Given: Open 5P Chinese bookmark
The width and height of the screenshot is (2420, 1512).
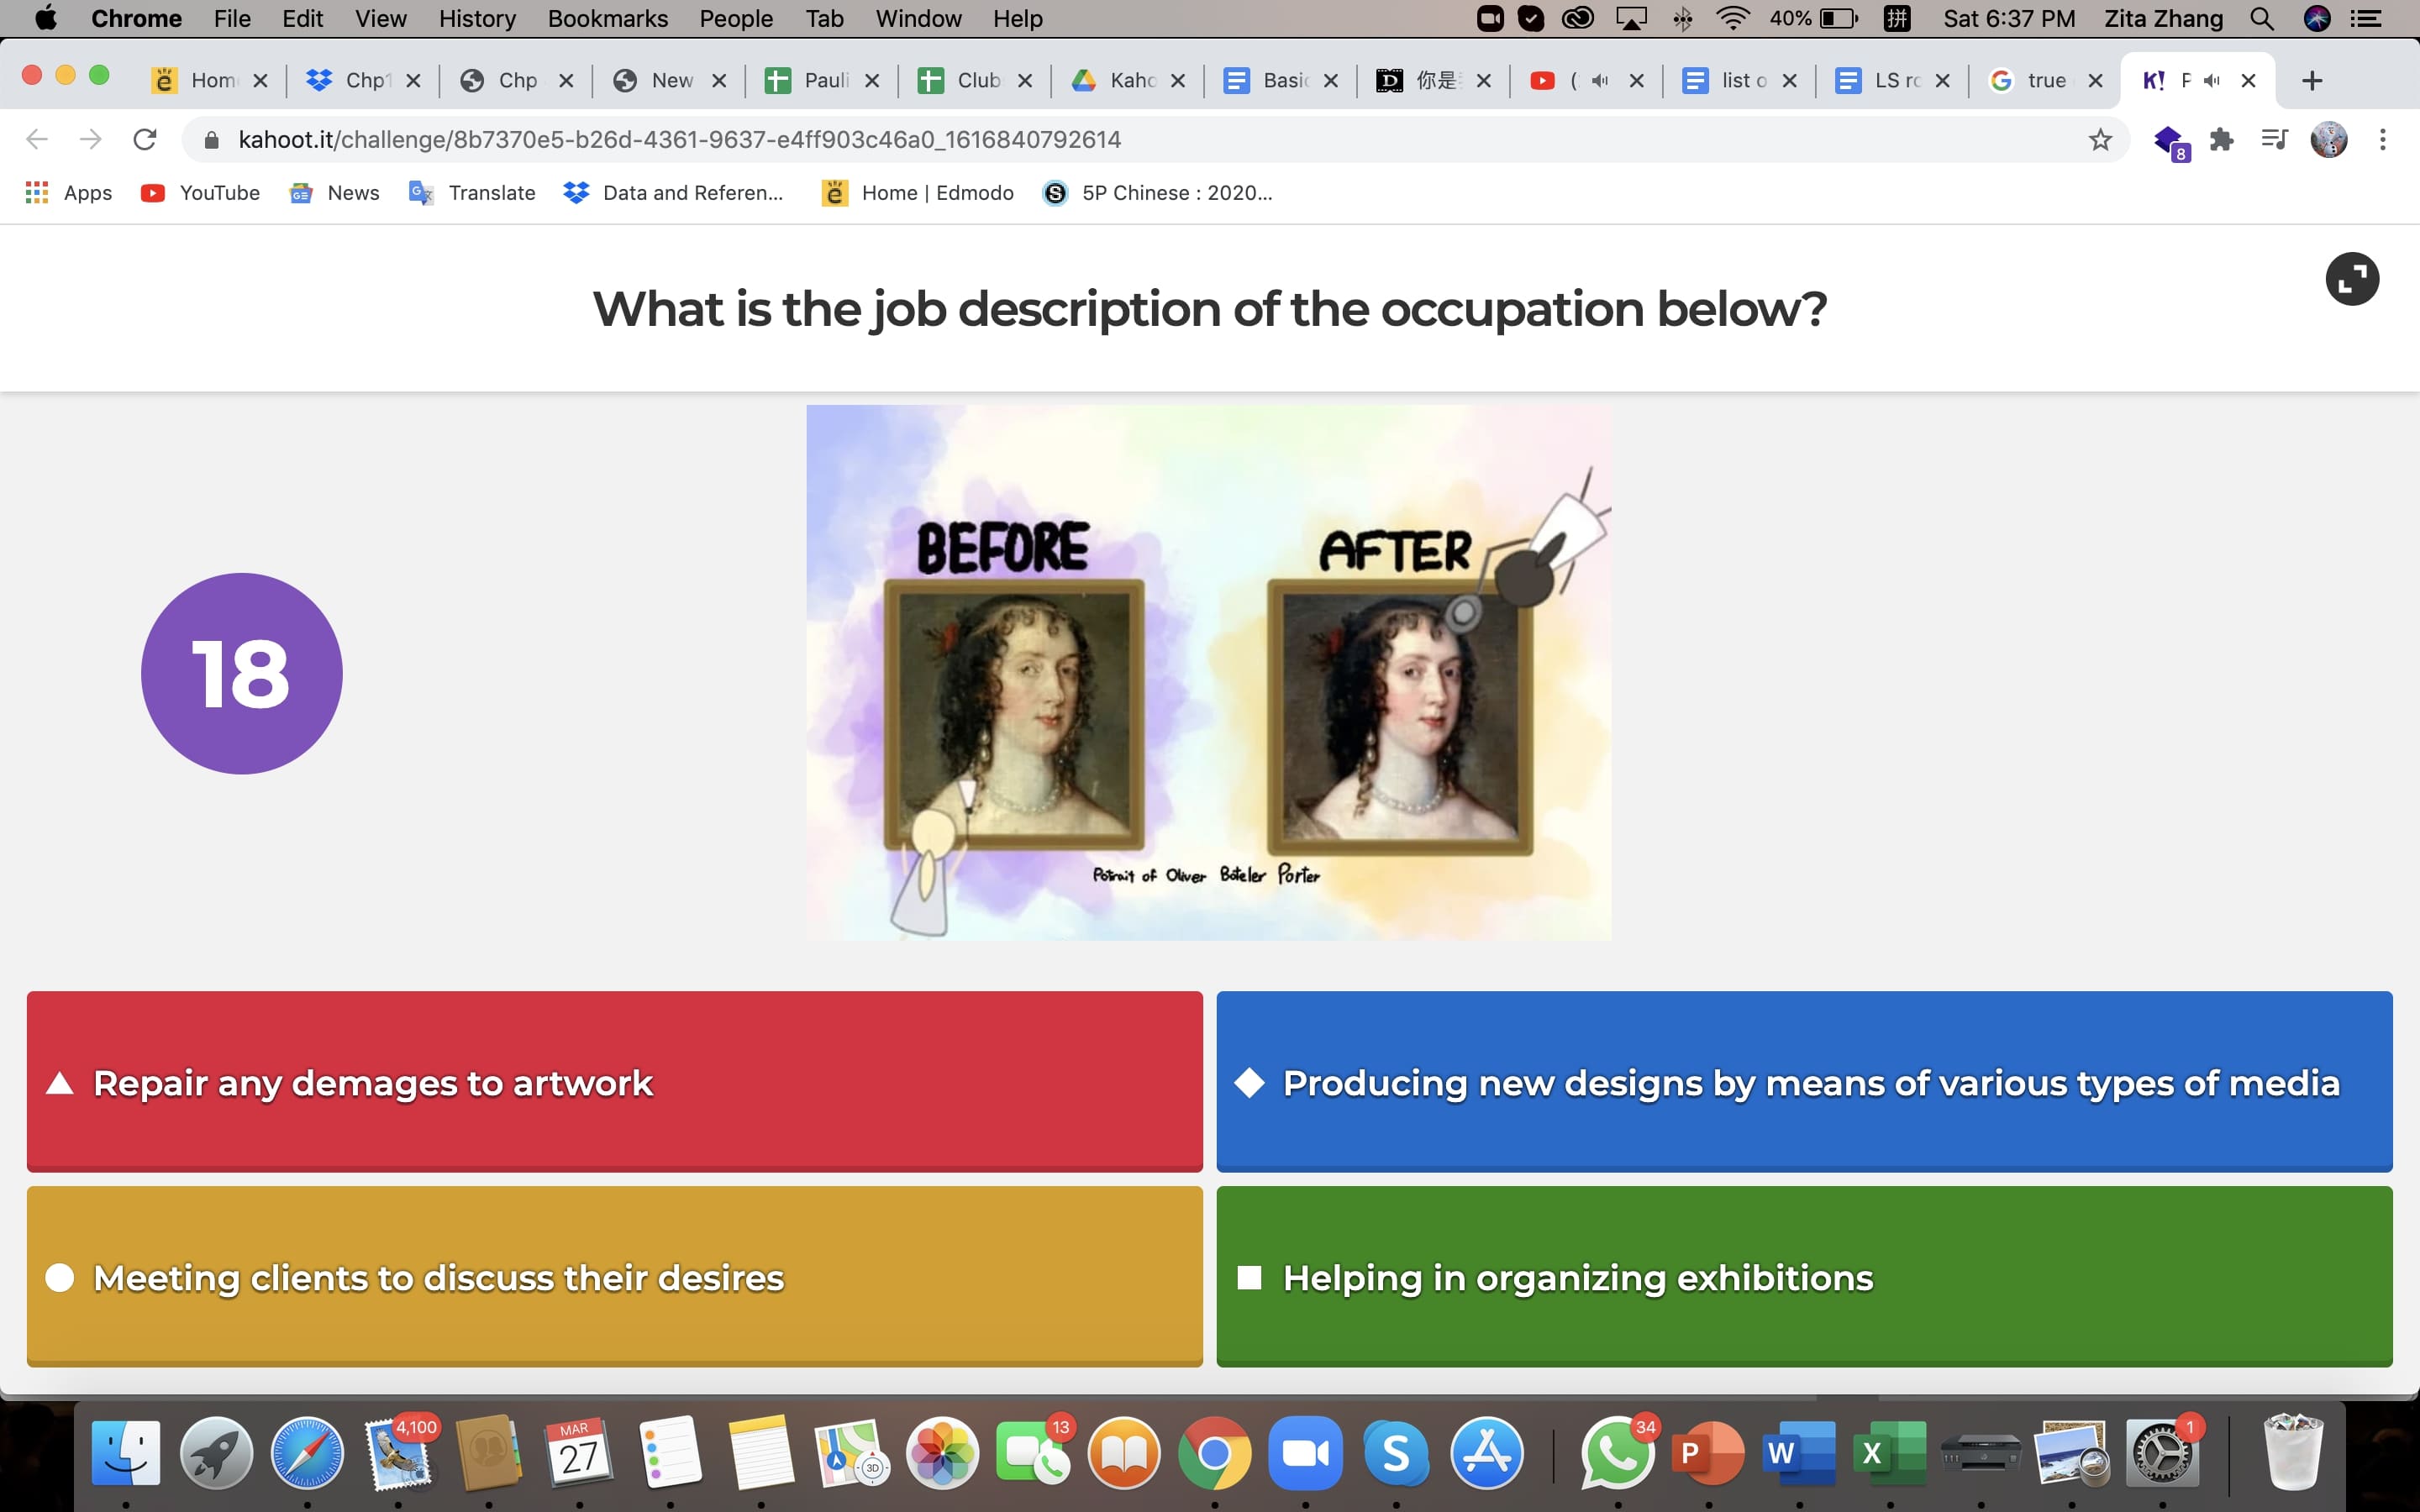Looking at the screenshot, I should point(1157,193).
